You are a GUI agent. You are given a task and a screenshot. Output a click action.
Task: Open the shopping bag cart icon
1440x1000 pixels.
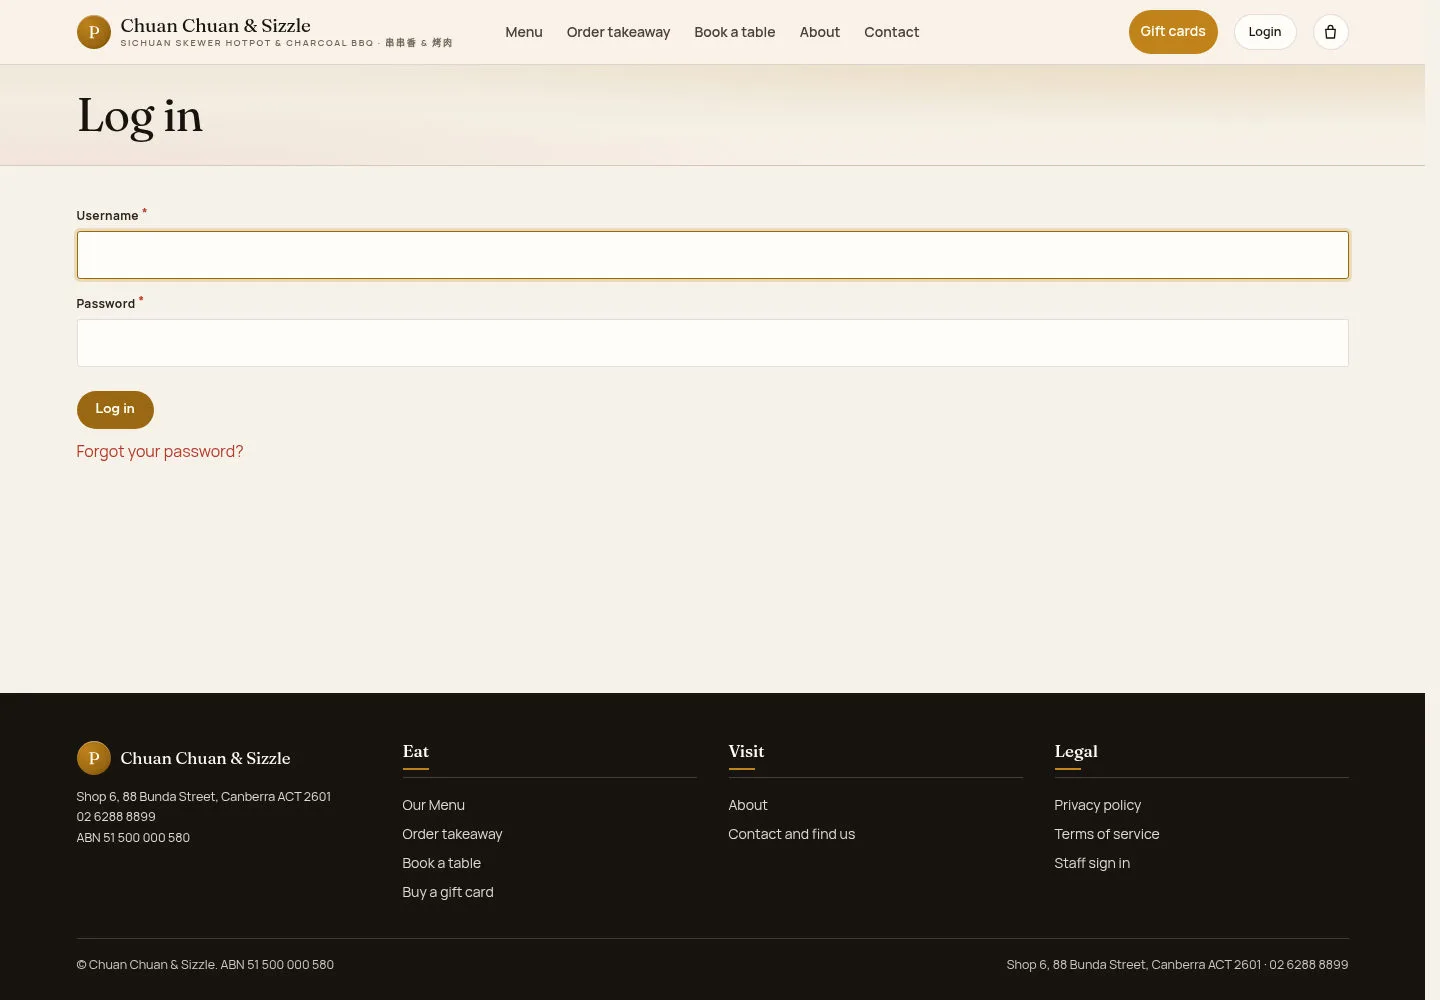tap(1330, 32)
